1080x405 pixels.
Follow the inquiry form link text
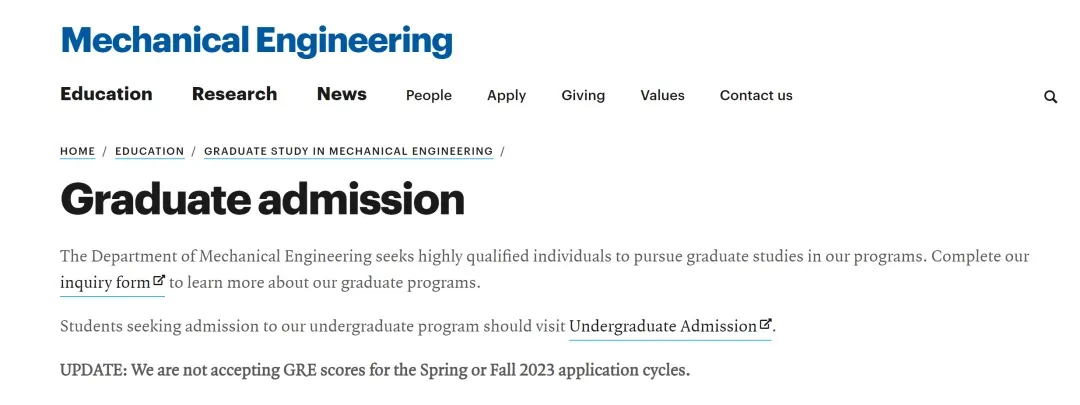point(105,283)
